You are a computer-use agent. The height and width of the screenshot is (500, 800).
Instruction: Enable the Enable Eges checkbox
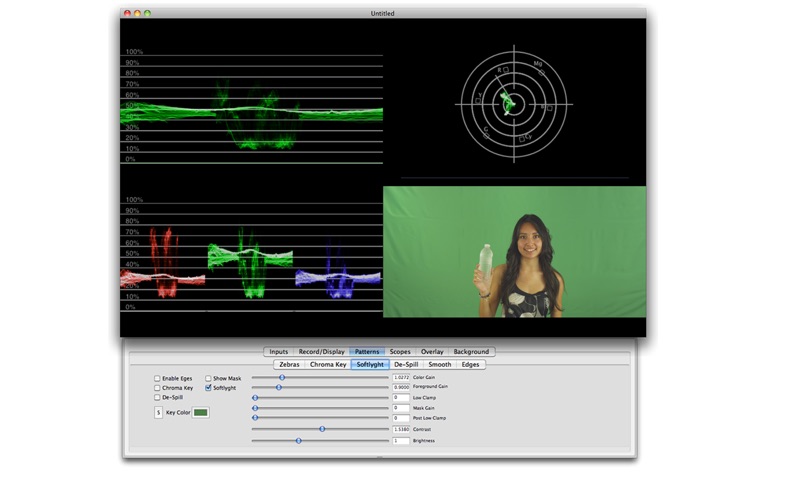[x=157, y=378]
